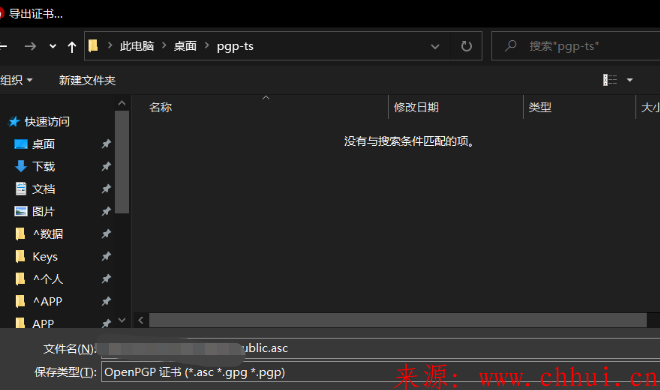The image size is (660, 390).
Task: Select 此电脑 in the breadcrumb path
Action: point(137,46)
